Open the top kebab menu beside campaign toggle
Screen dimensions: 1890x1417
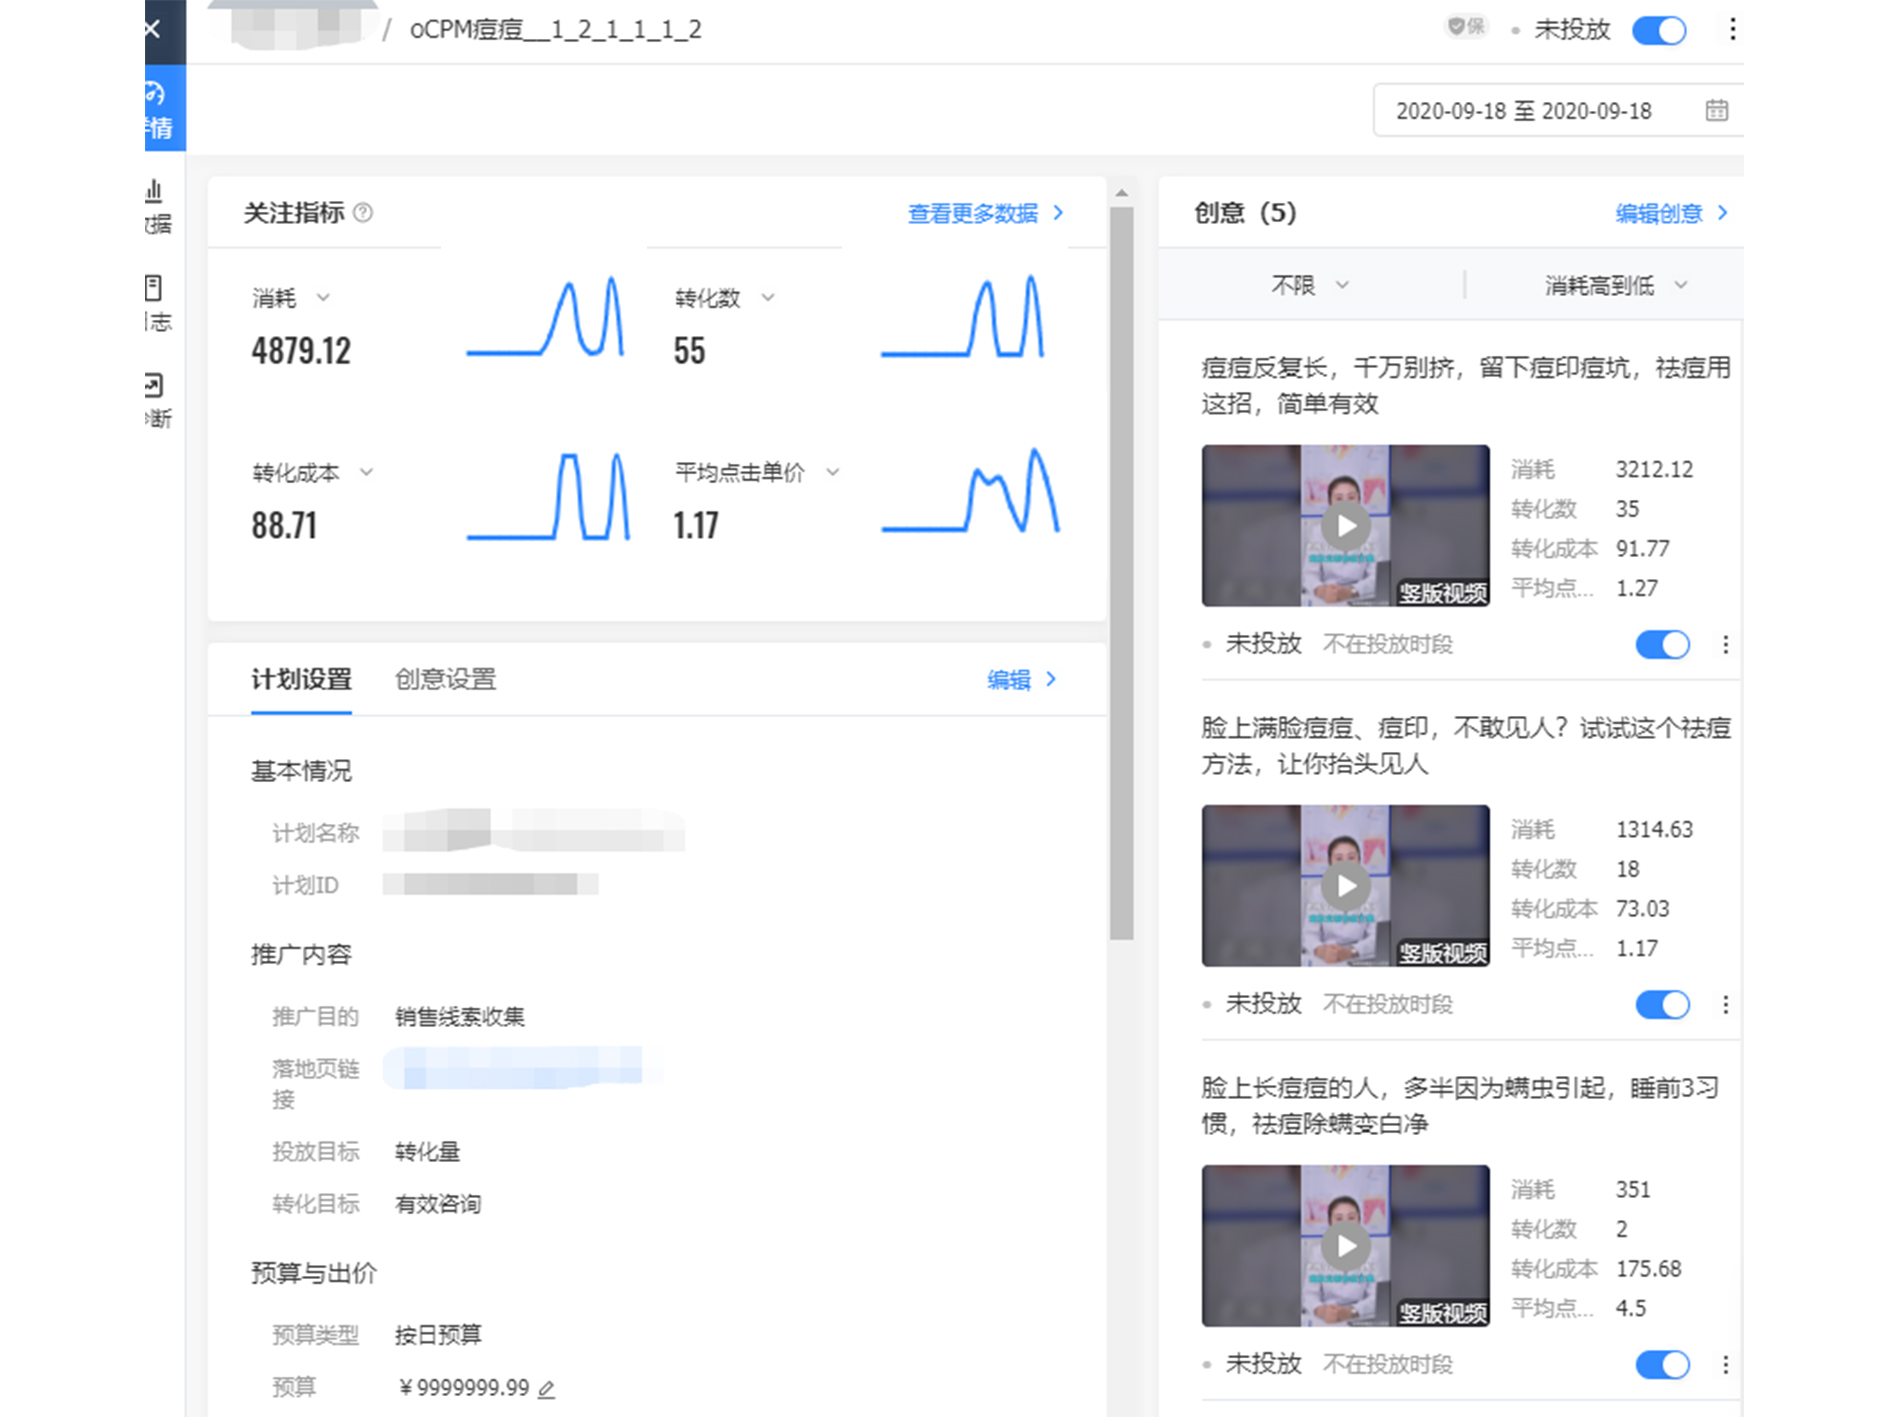[x=1731, y=30]
